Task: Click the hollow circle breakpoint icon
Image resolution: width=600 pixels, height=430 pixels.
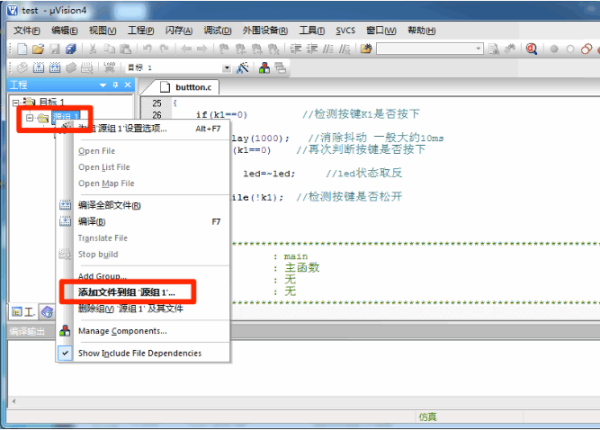Action: point(570,49)
